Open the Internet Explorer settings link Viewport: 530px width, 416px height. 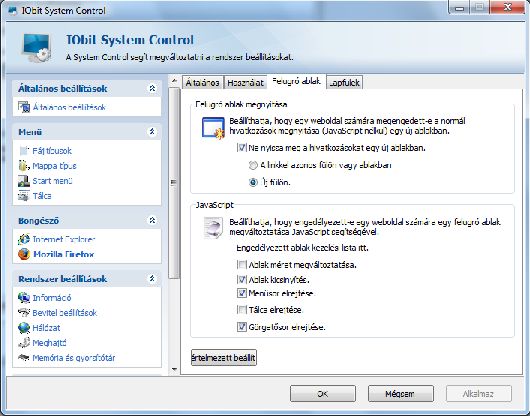point(64,239)
